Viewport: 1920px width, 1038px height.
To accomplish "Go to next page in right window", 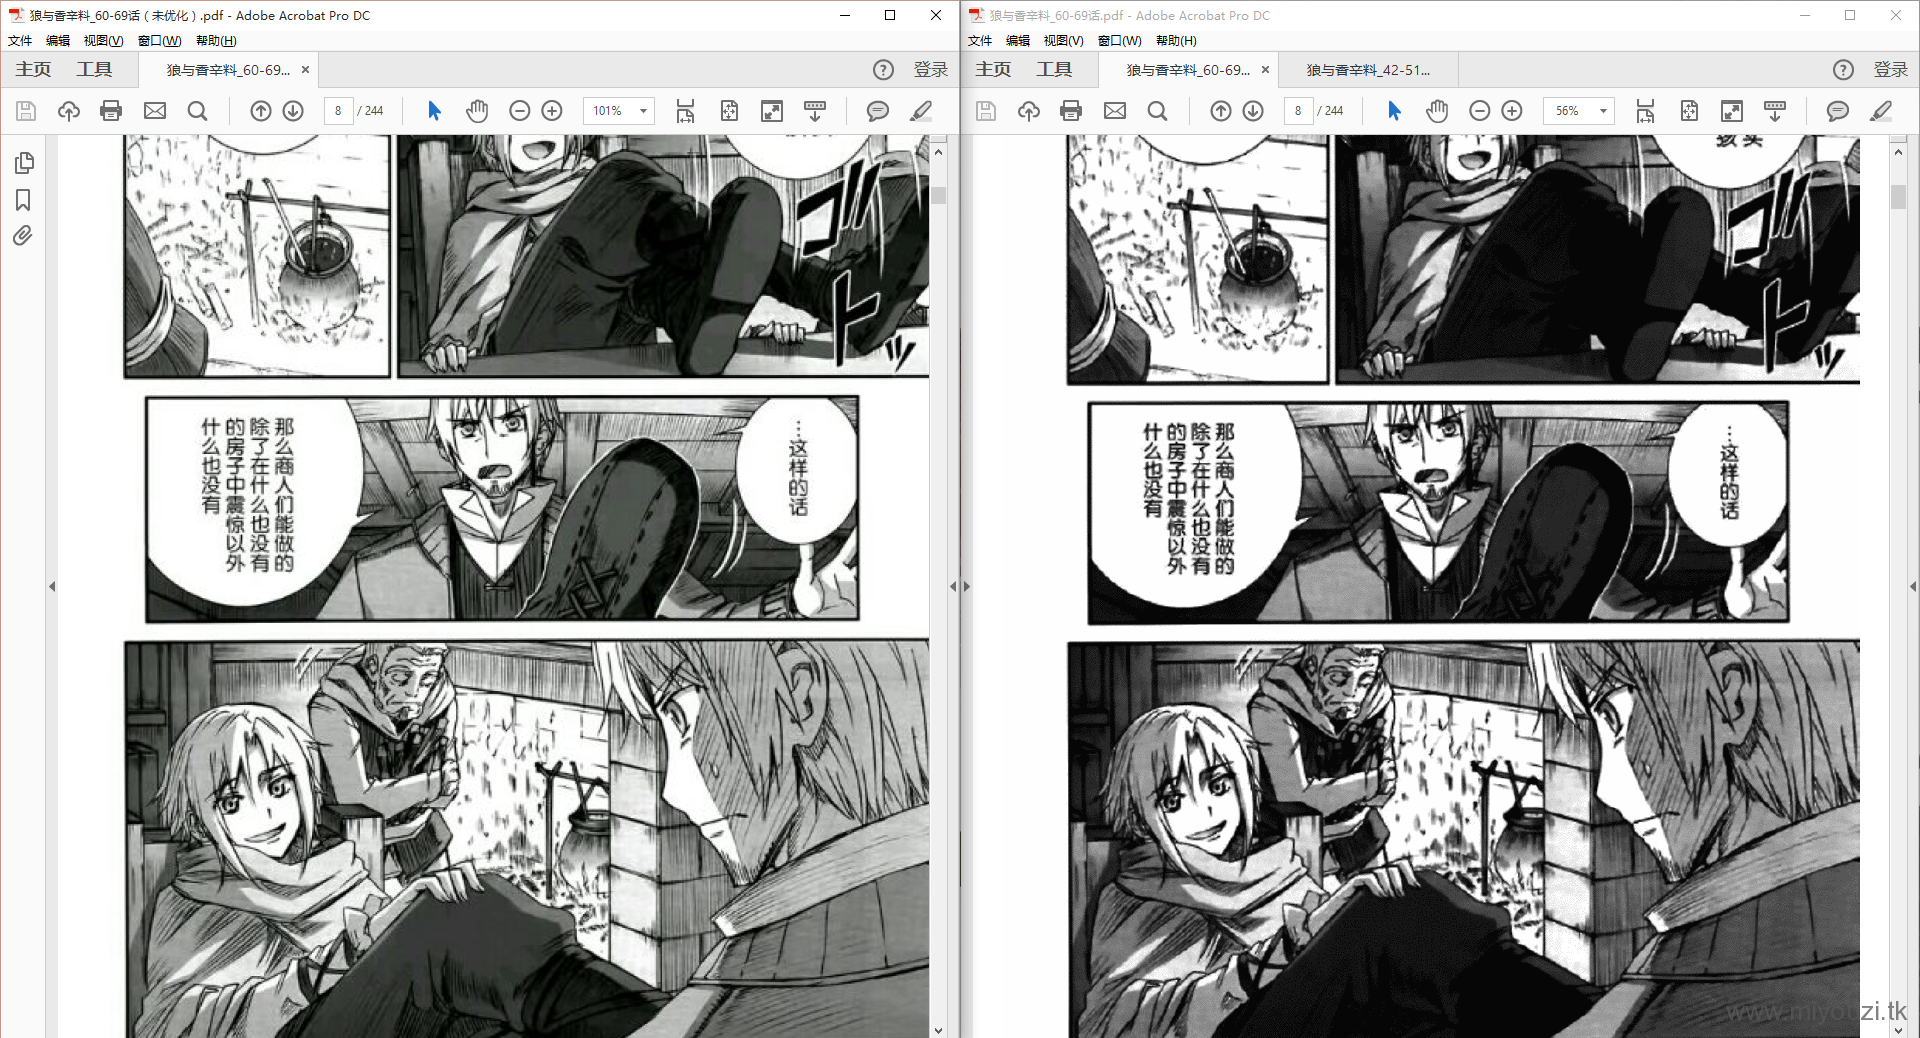I will click(x=1253, y=111).
